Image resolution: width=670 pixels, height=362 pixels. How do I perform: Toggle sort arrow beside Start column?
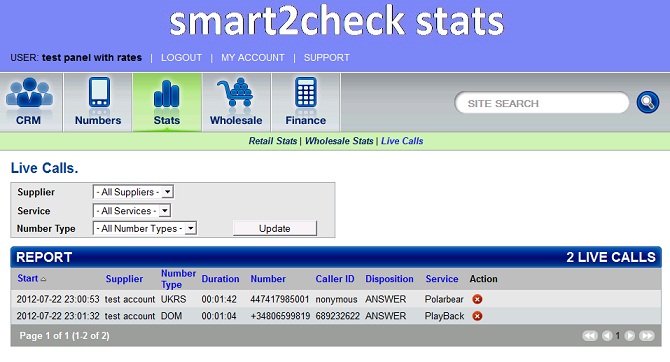43,279
